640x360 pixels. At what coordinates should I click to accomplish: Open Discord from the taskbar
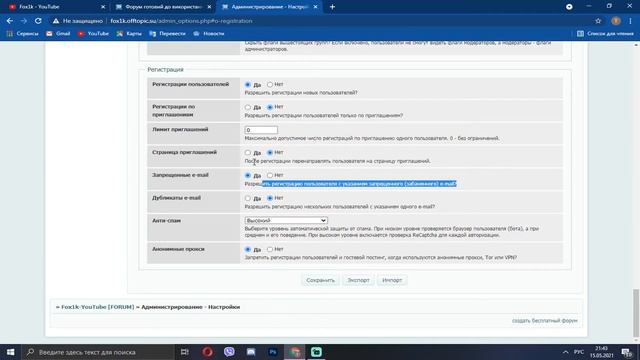[x=251, y=352]
